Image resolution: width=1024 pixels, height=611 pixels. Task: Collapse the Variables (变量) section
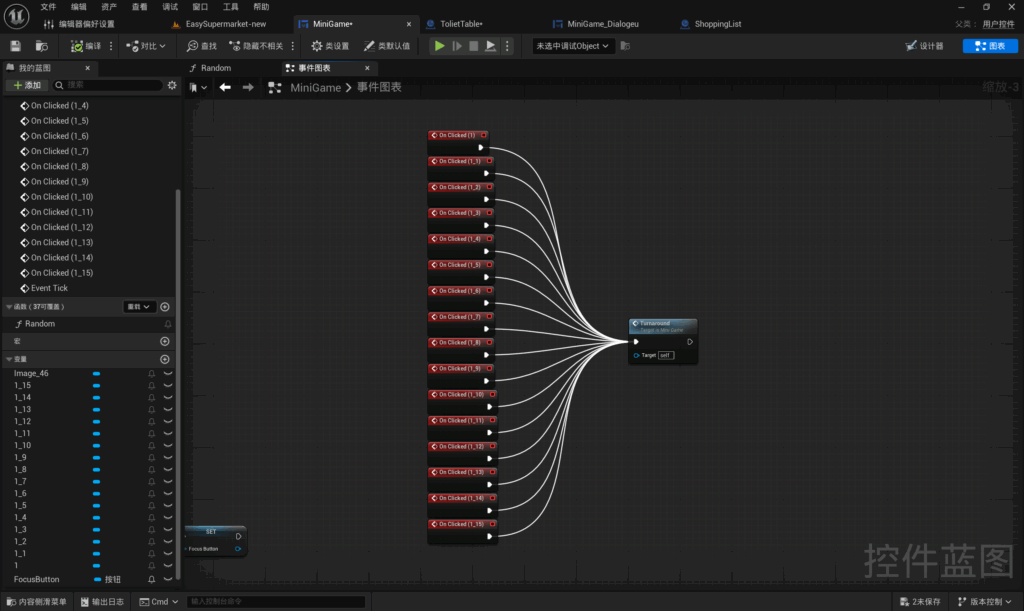tap(9, 359)
